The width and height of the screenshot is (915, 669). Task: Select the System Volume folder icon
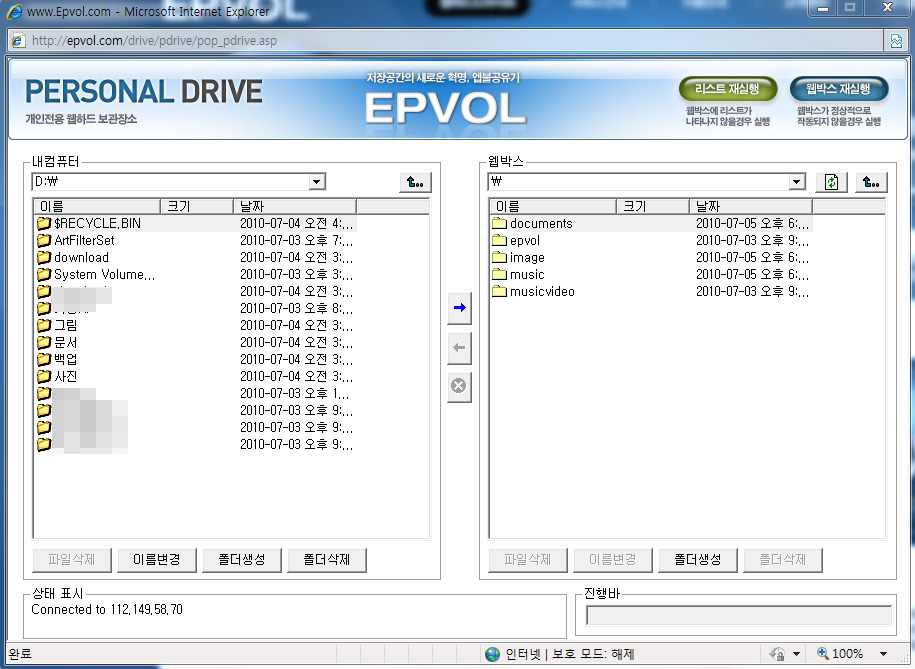tap(44, 274)
